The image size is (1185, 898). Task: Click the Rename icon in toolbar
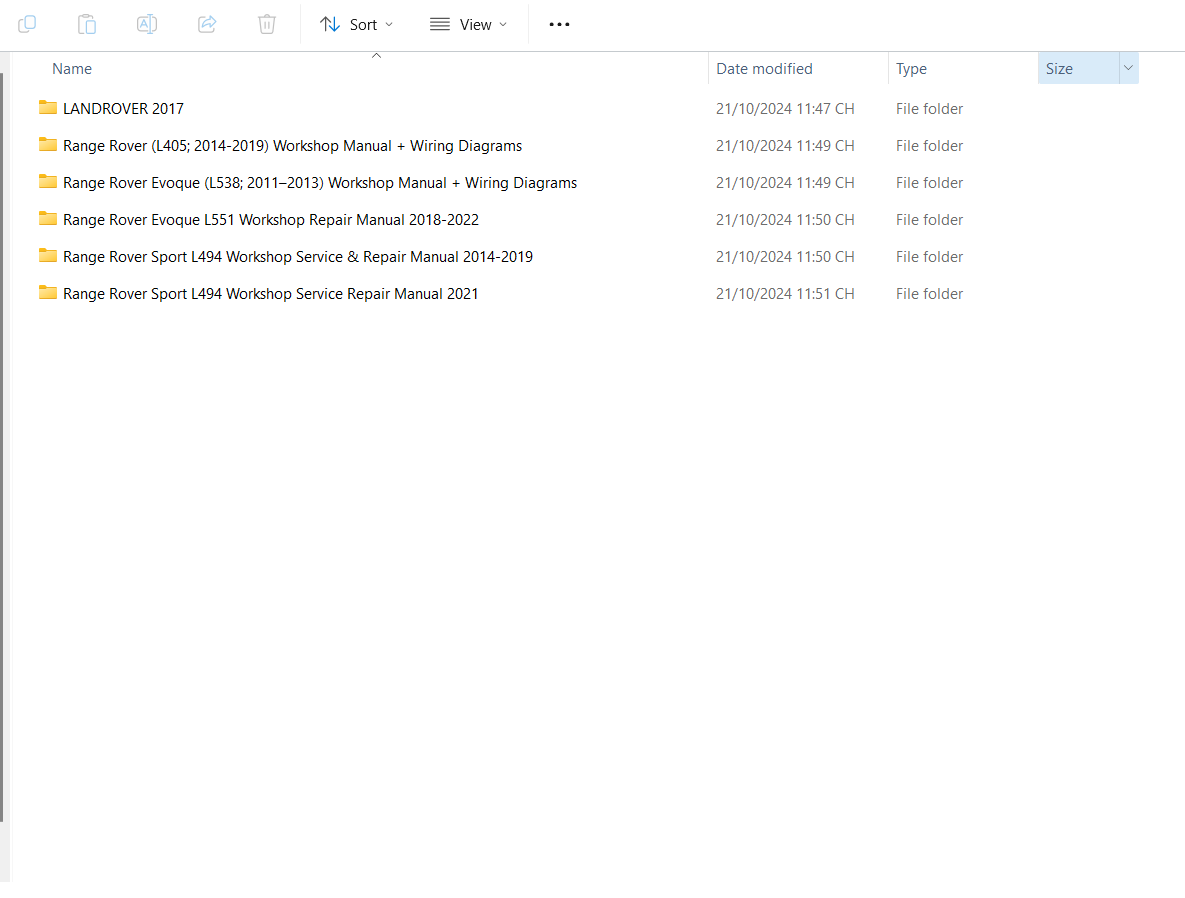147,24
